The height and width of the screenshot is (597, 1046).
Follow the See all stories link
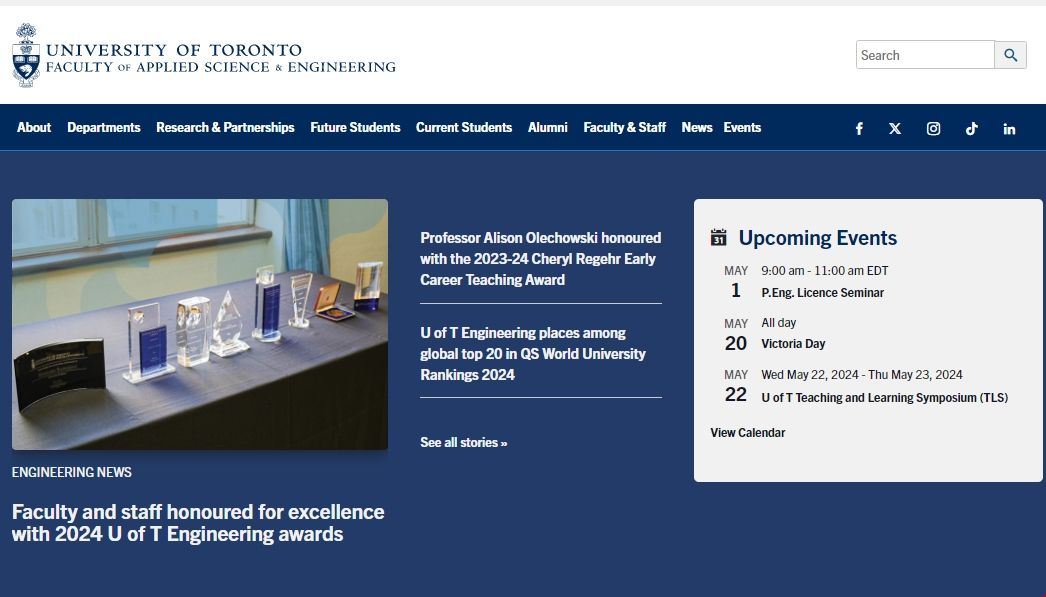pyautogui.click(x=463, y=442)
